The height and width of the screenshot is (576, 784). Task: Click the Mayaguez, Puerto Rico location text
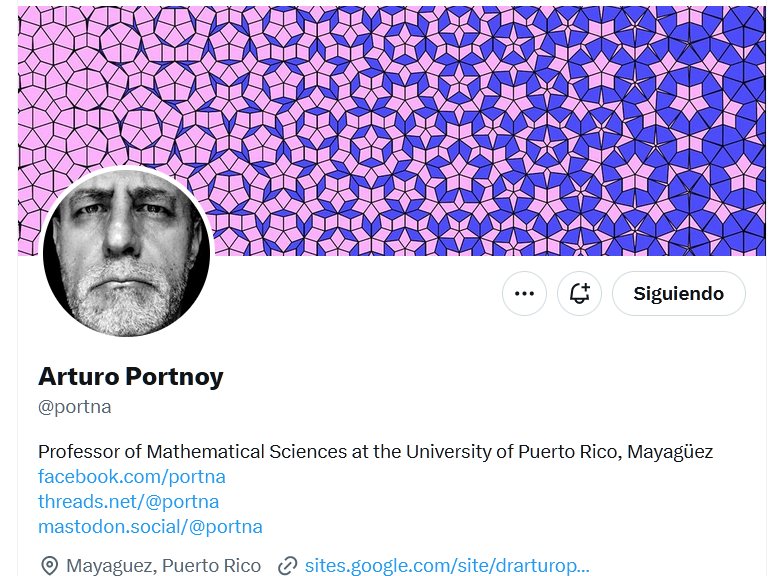coord(163,566)
